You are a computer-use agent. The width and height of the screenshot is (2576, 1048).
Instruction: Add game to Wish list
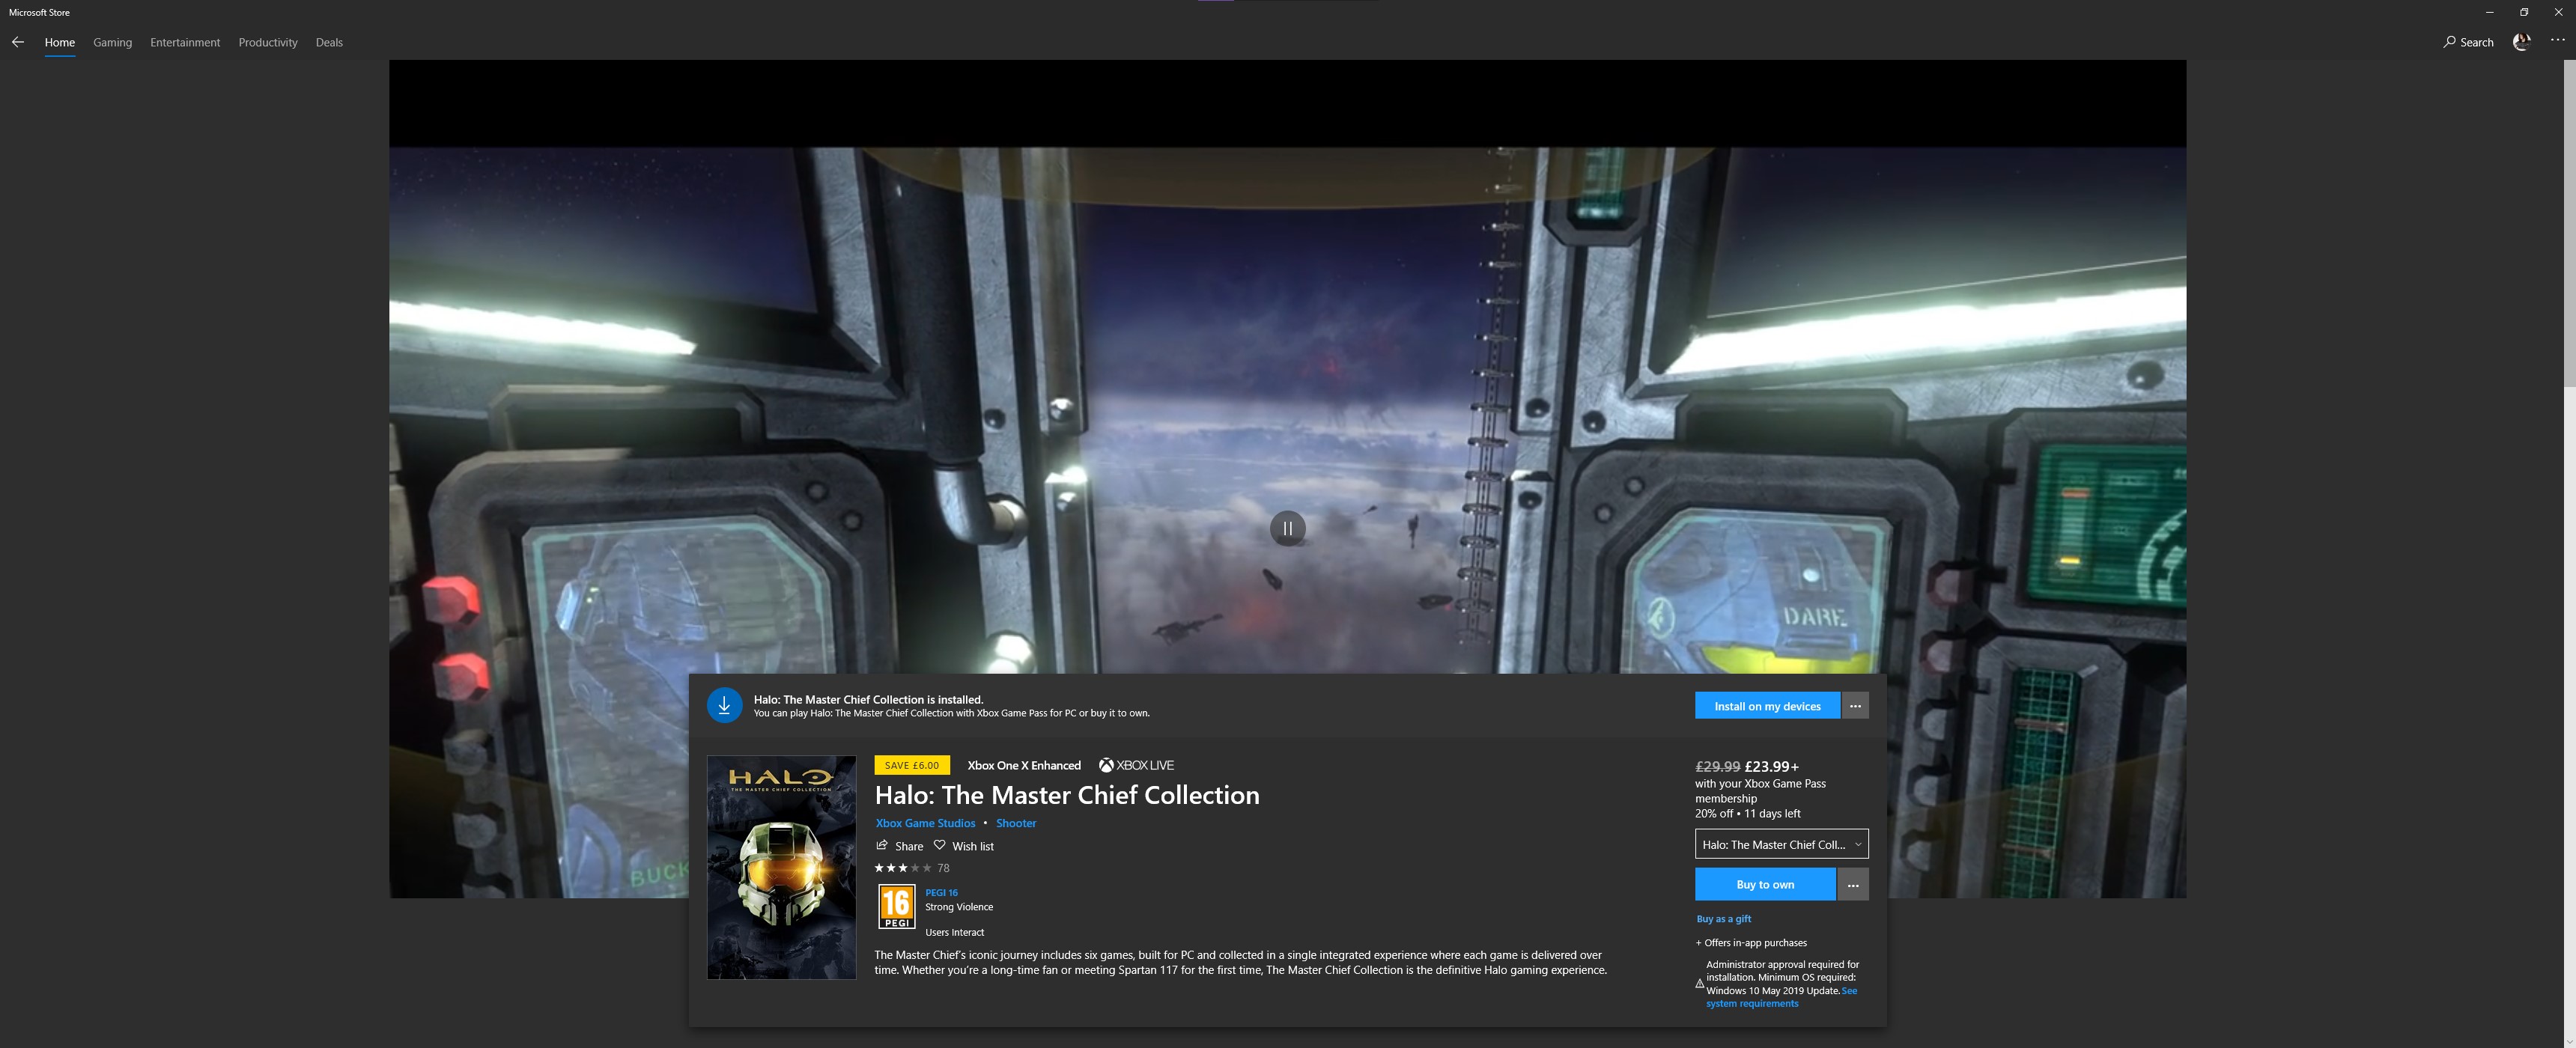[964, 846]
